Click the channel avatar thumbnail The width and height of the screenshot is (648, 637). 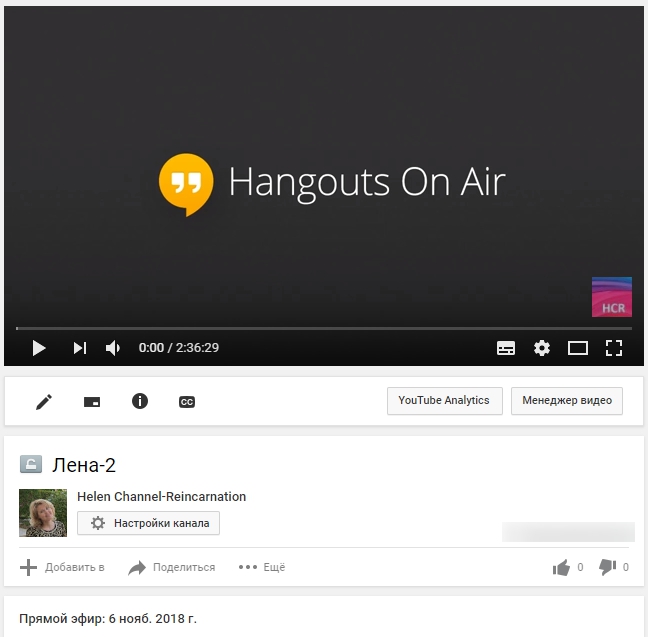click(x=43, y=513)
